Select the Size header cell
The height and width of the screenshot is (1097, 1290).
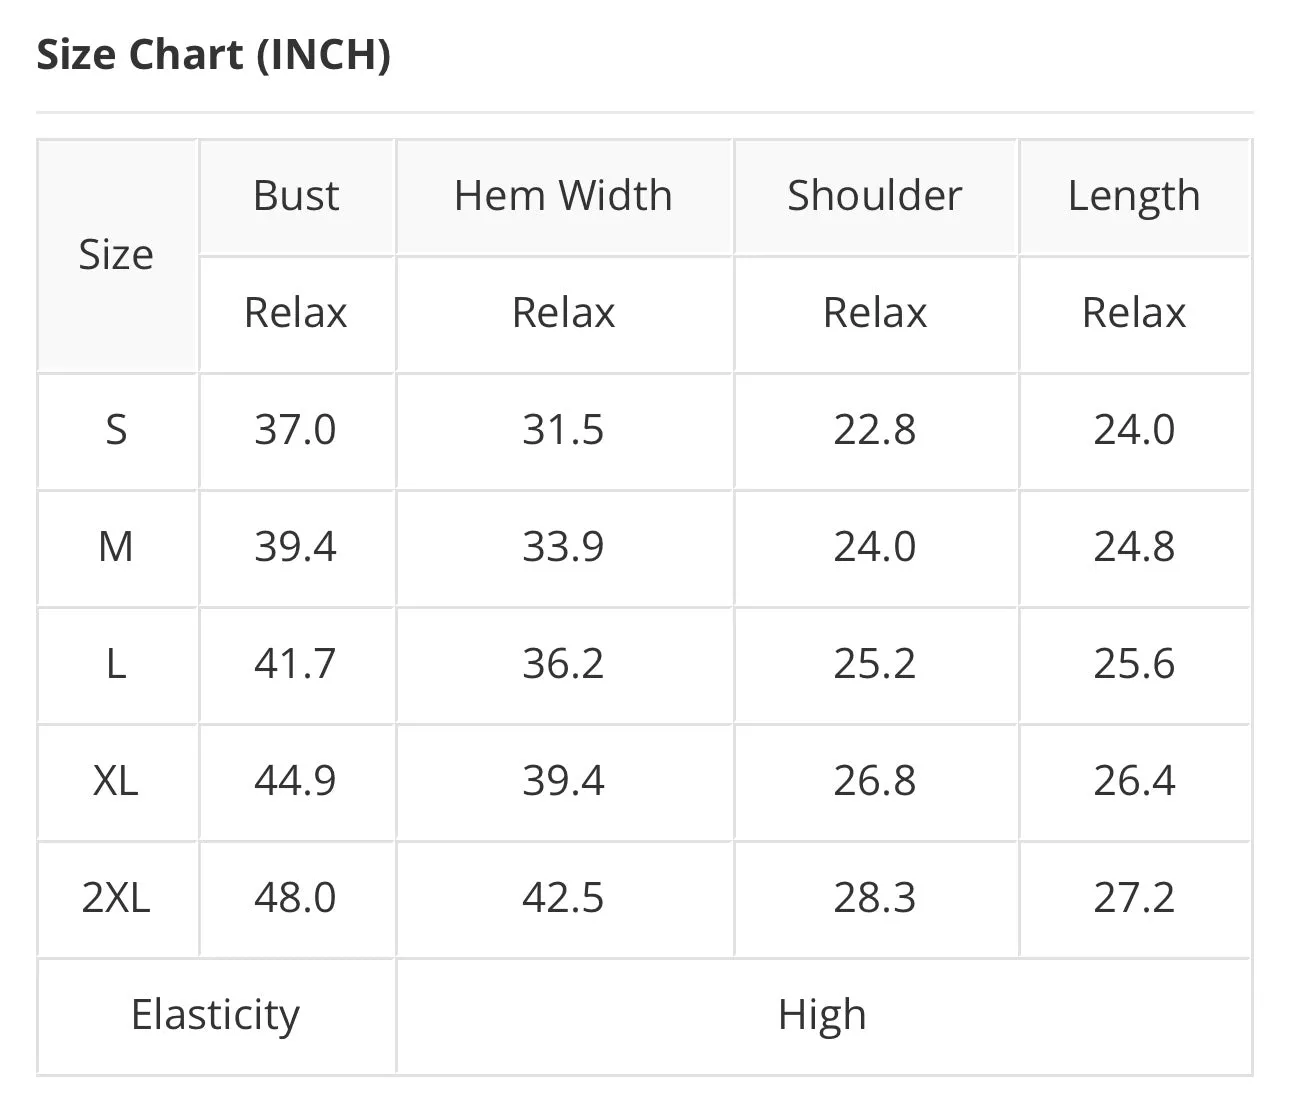[x=116, y=255]
